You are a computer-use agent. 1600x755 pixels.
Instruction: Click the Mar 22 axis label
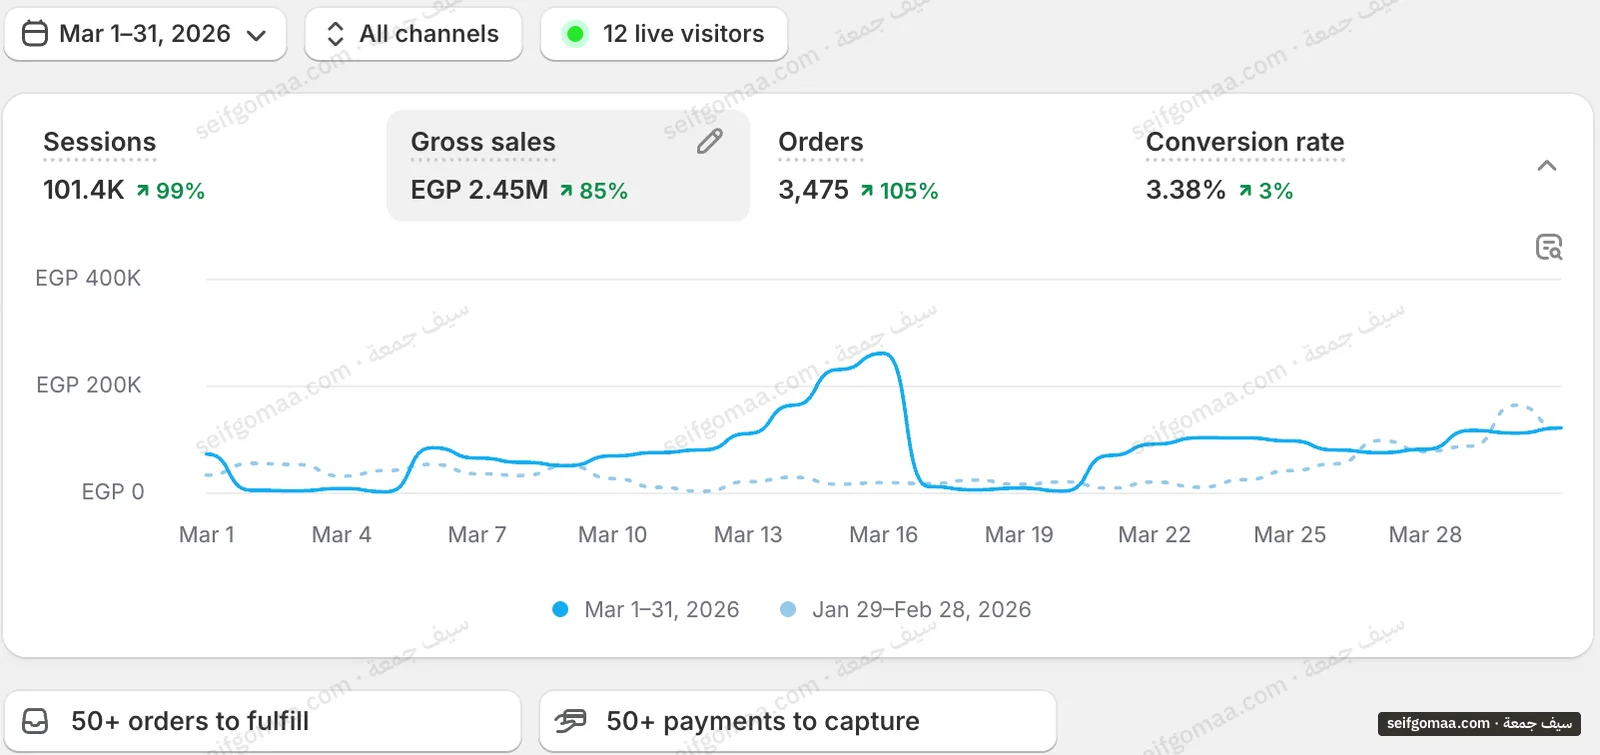1154,535
